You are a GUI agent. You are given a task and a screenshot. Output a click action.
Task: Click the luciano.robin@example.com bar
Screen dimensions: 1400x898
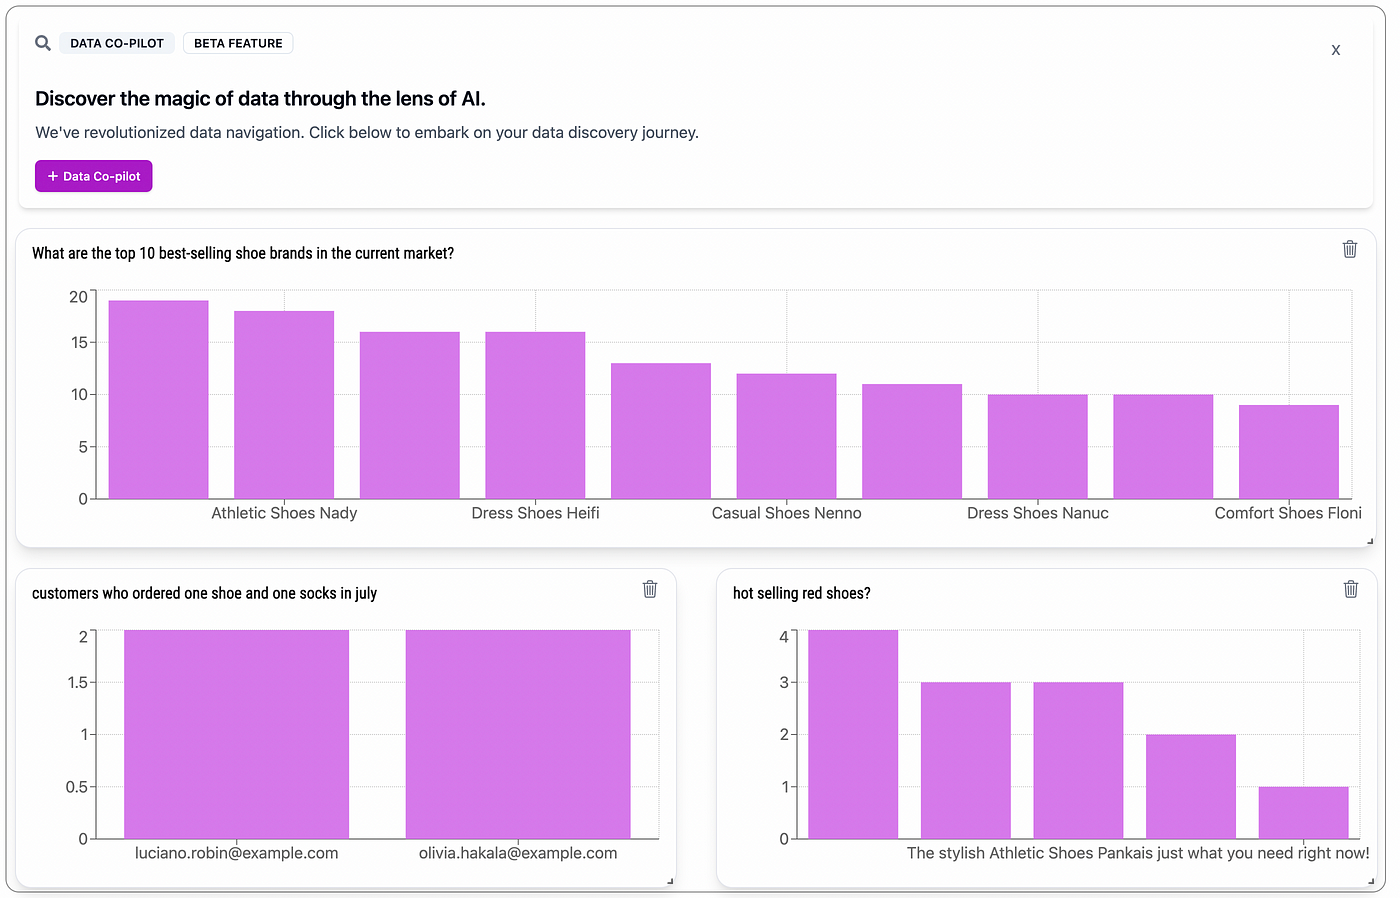click(236, 734)
